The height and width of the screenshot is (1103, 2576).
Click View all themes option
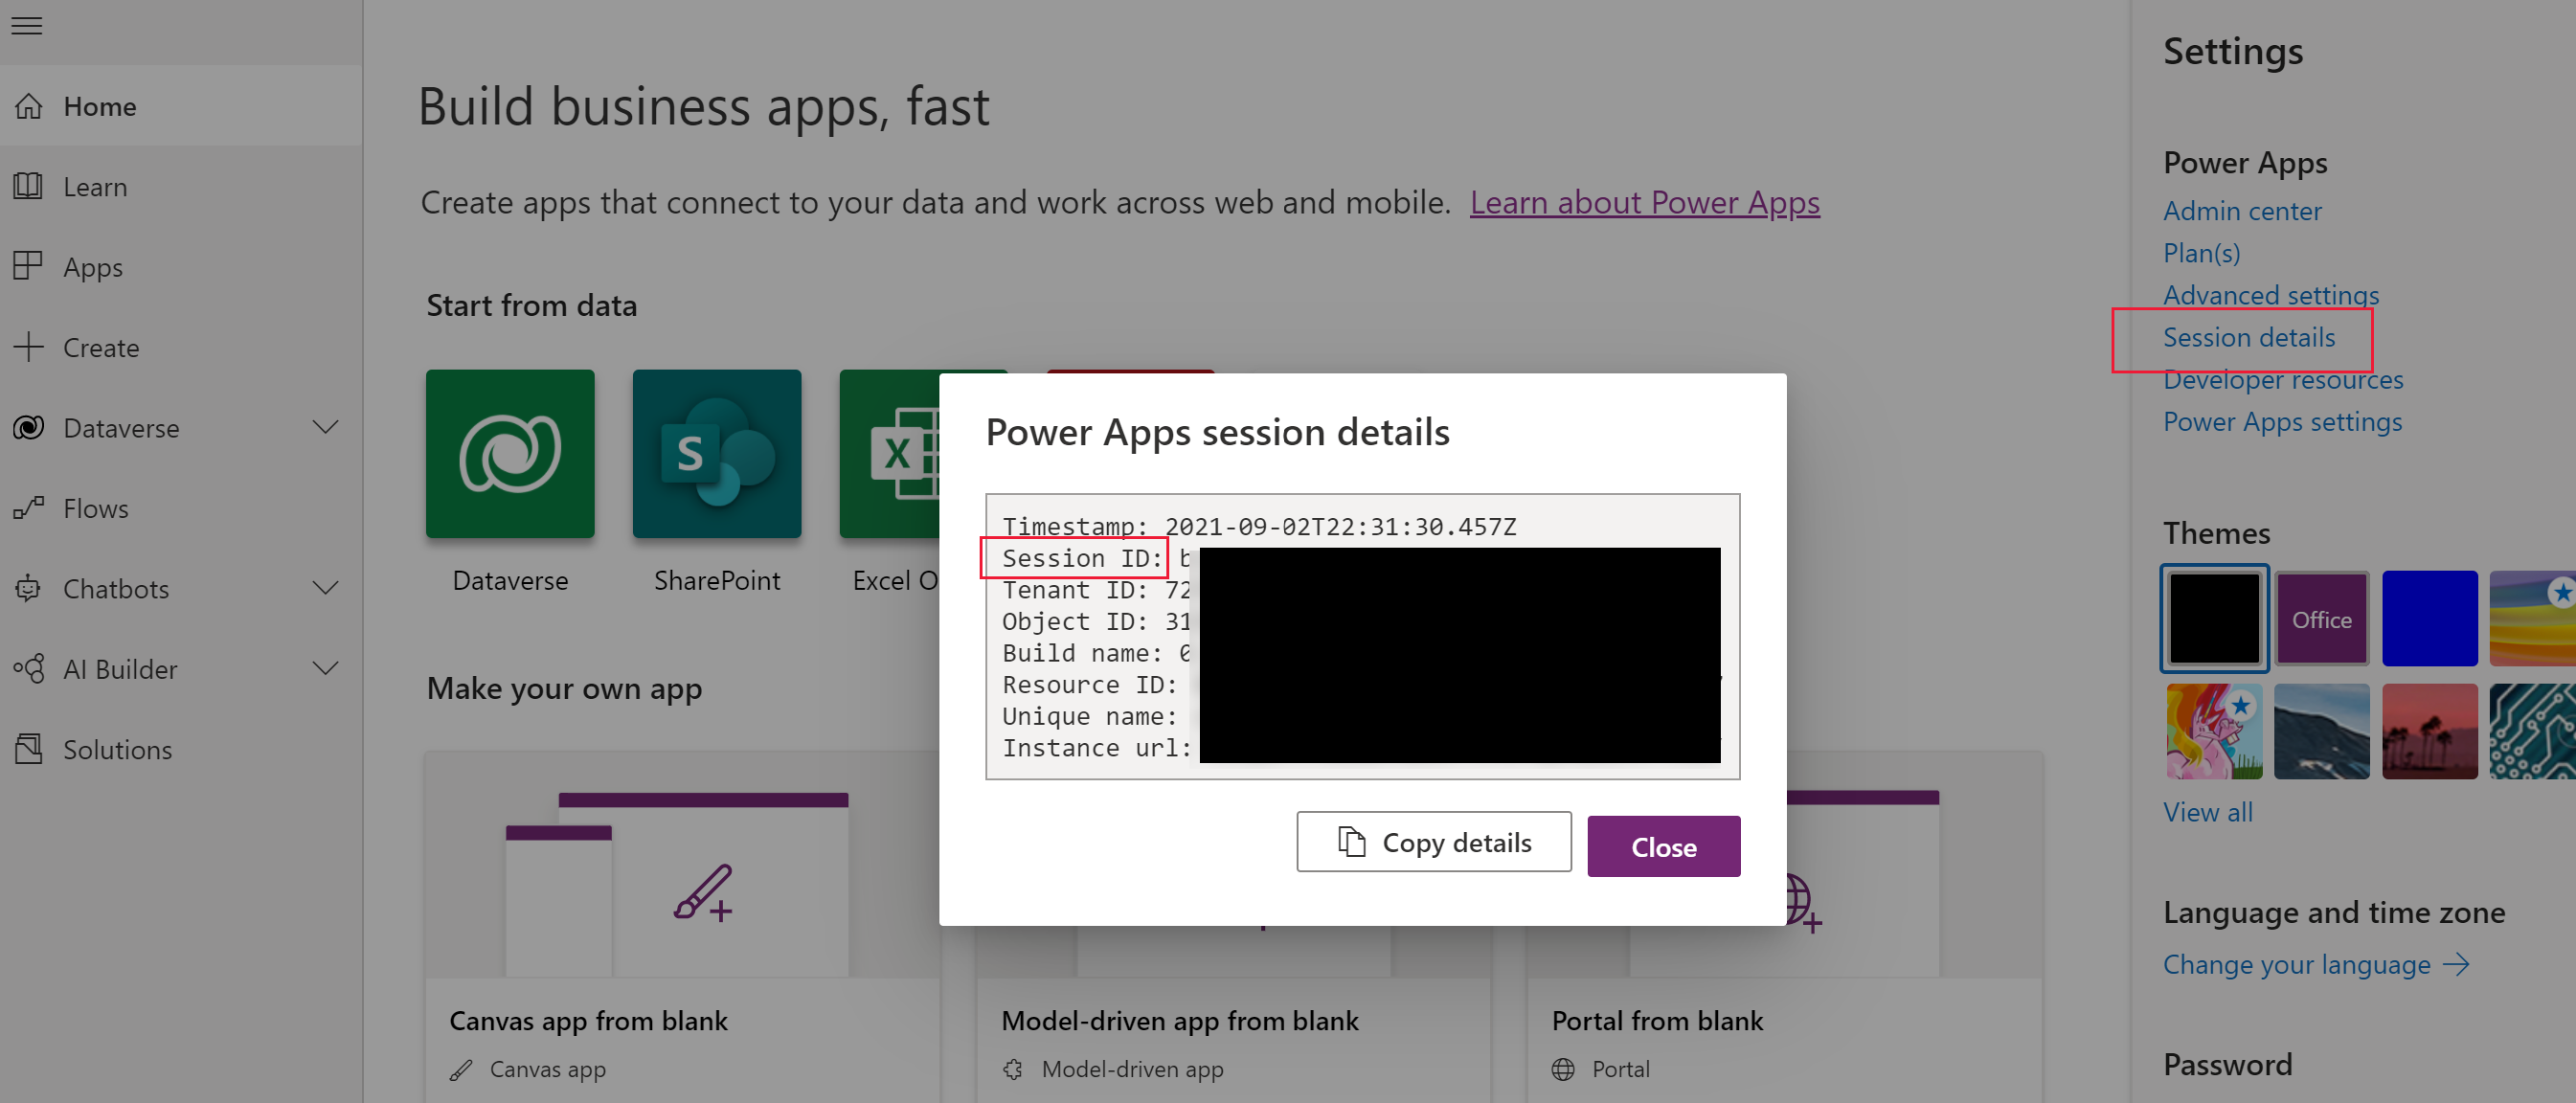[x=2208, y=809]
